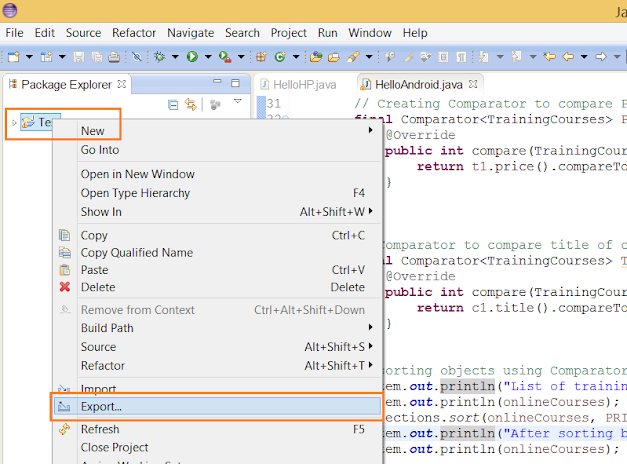Image resolution: width=627 pixels, height=464 pixels.
Task: Run the program with the green play icon
Action: [x=192, y=57]
